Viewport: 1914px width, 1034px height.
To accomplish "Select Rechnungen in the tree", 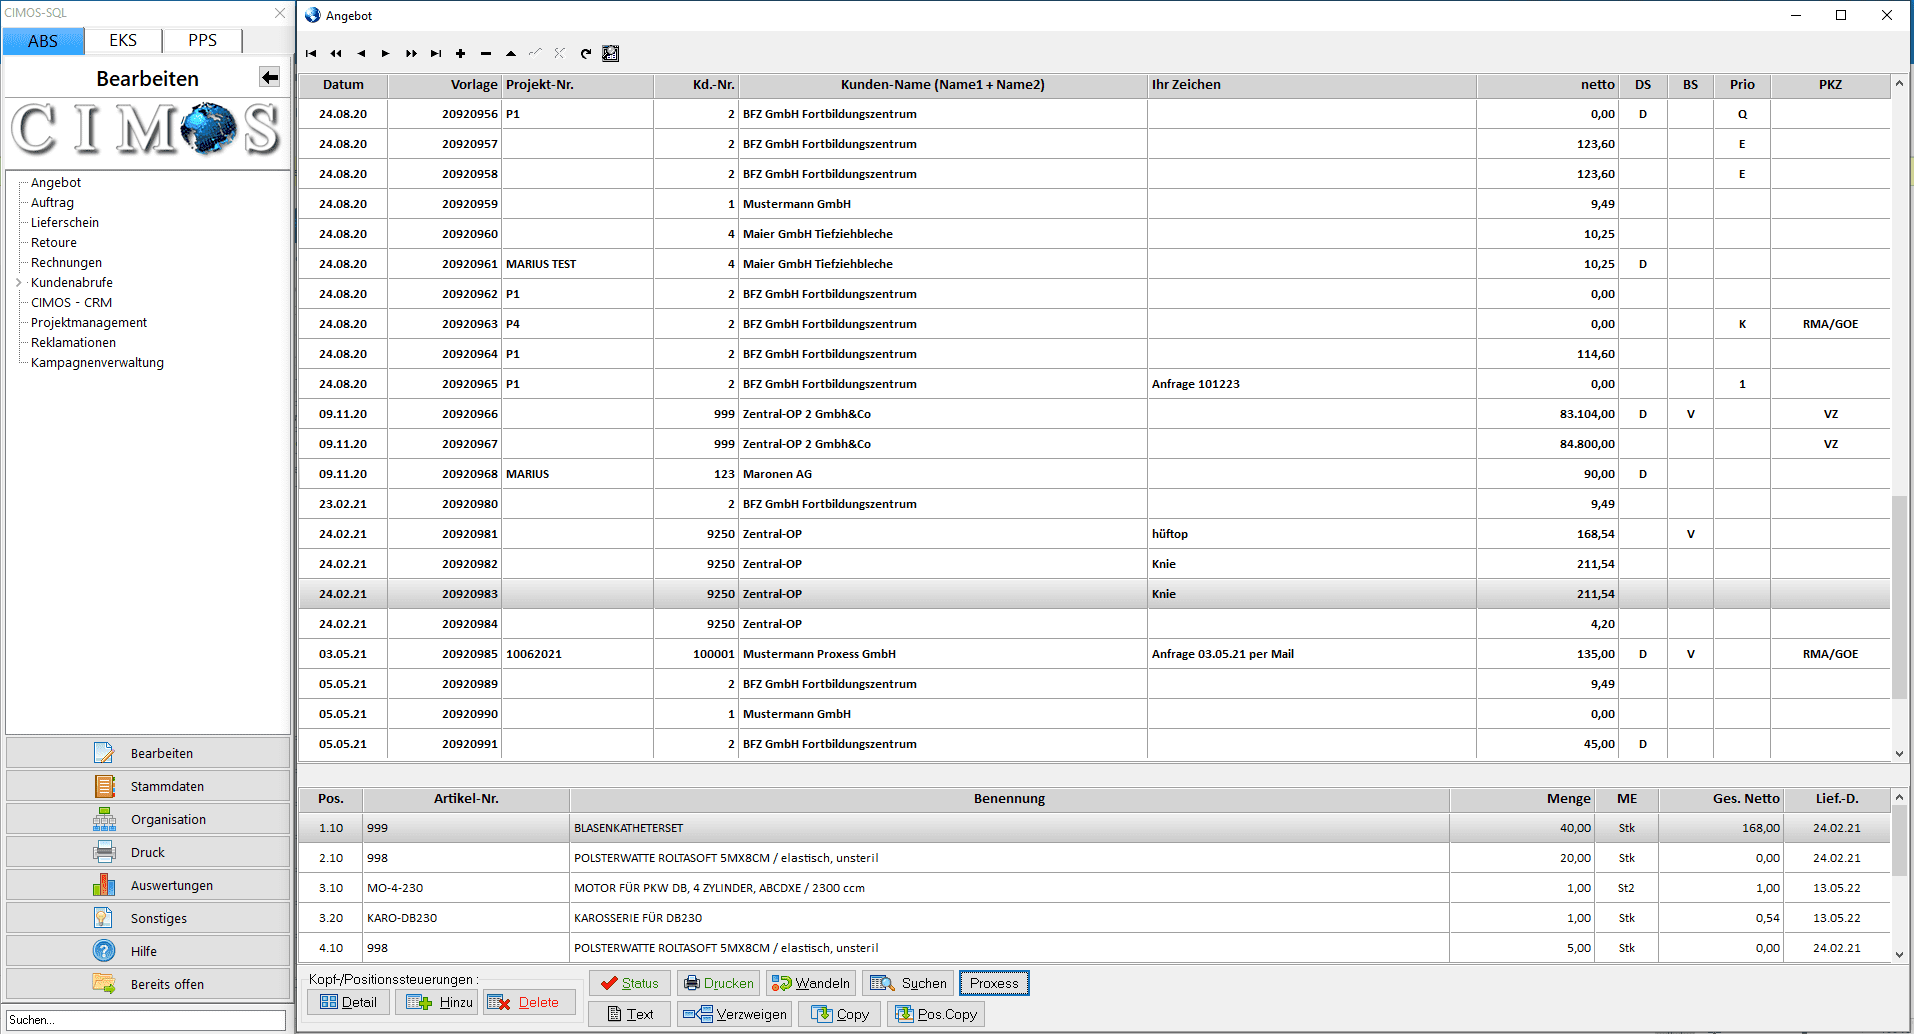I will pyautogui.click(x=66, y=263).
